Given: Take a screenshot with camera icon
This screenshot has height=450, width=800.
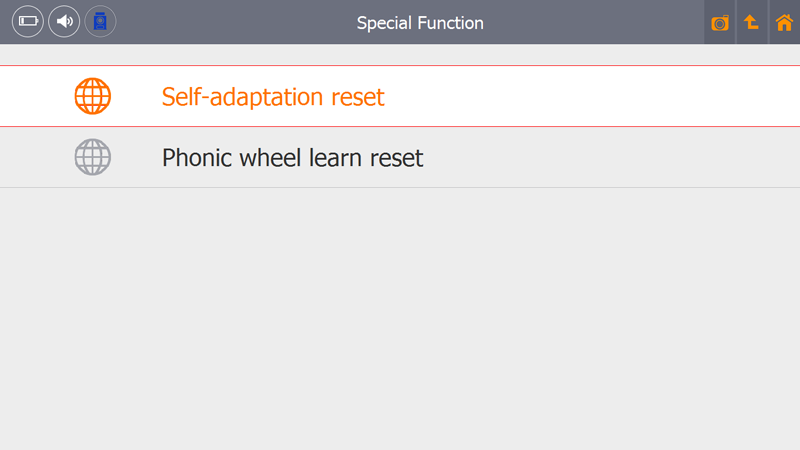Looking at the screenshot, I should (719, 22).
